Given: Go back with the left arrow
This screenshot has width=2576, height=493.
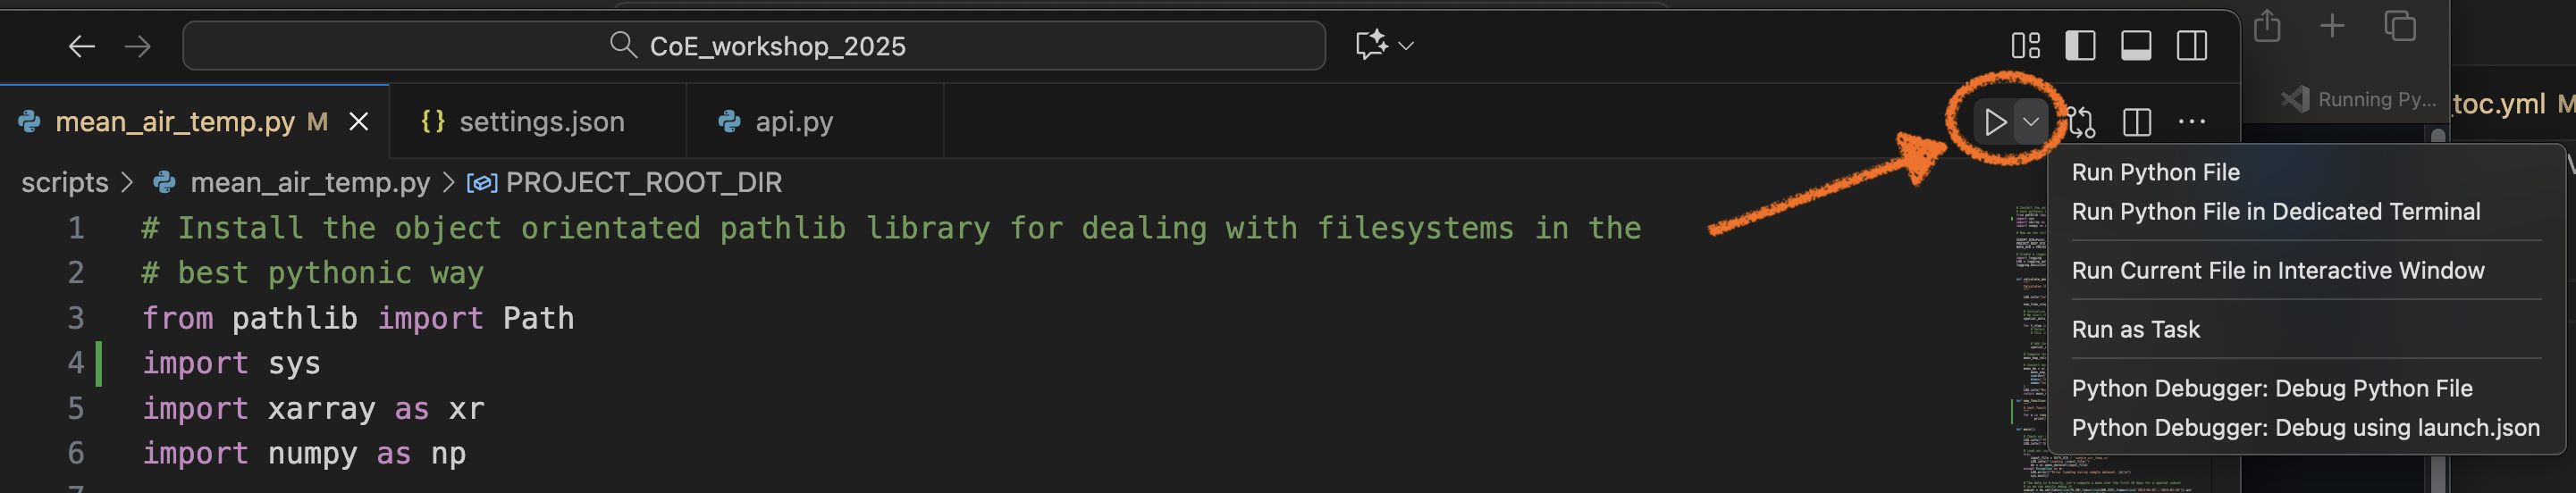Looking at the screenshot, I should [x=81, y=46].
